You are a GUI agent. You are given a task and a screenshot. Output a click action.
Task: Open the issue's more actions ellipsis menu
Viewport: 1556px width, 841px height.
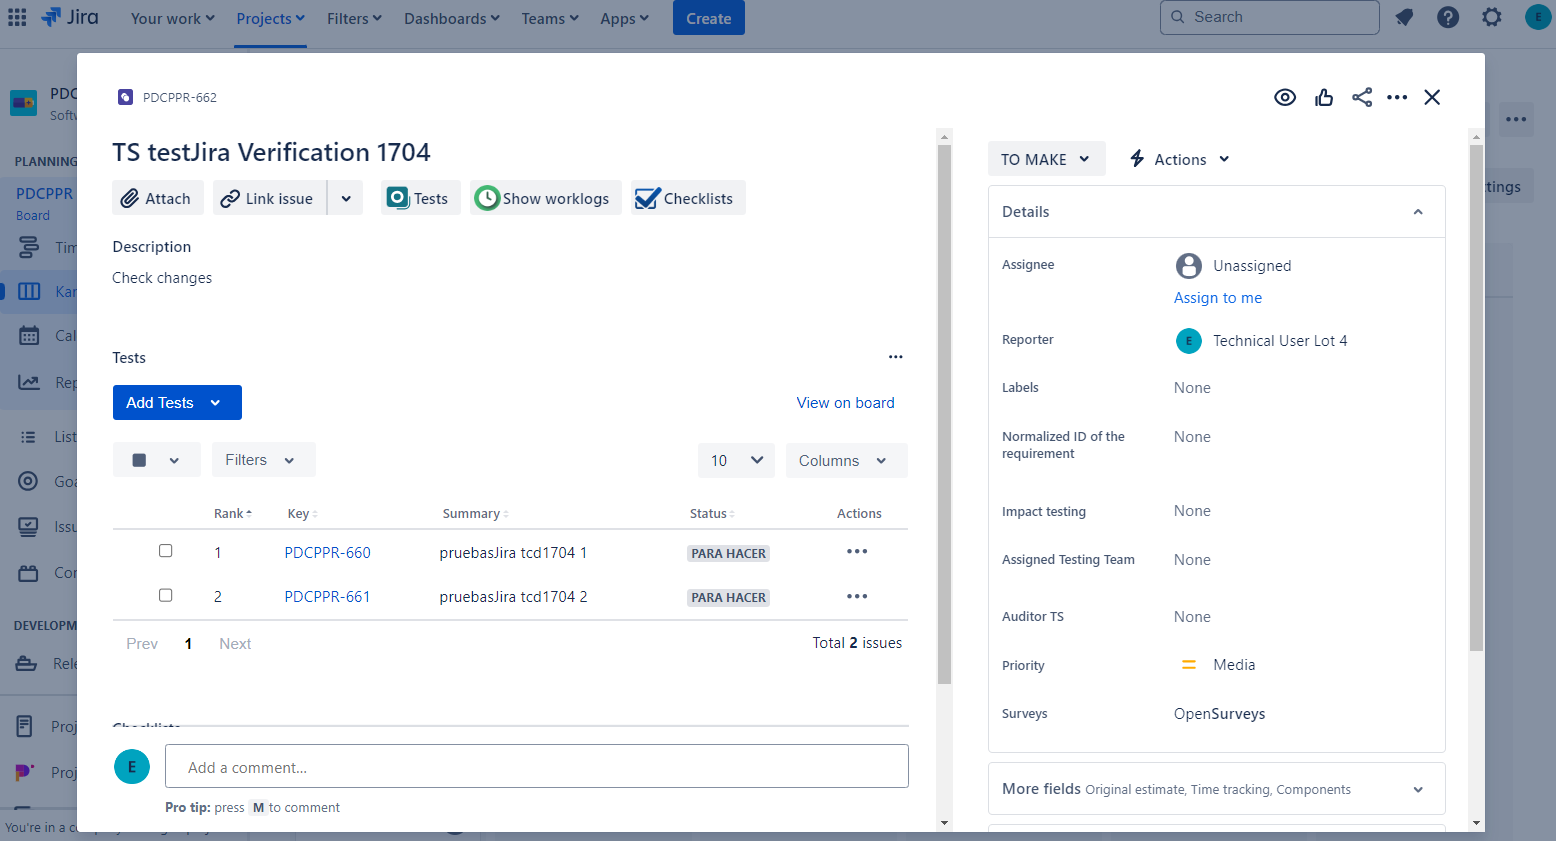pos(1397,97)
